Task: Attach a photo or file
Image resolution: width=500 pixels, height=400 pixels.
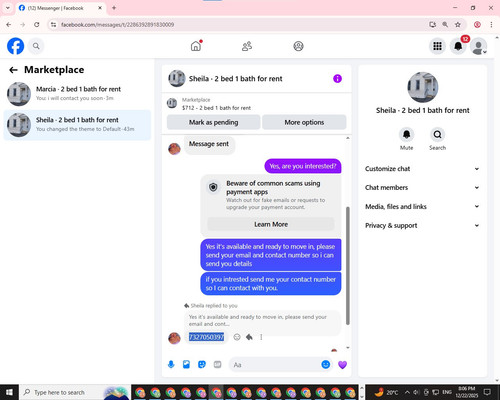Action: (x=186, y=364)
